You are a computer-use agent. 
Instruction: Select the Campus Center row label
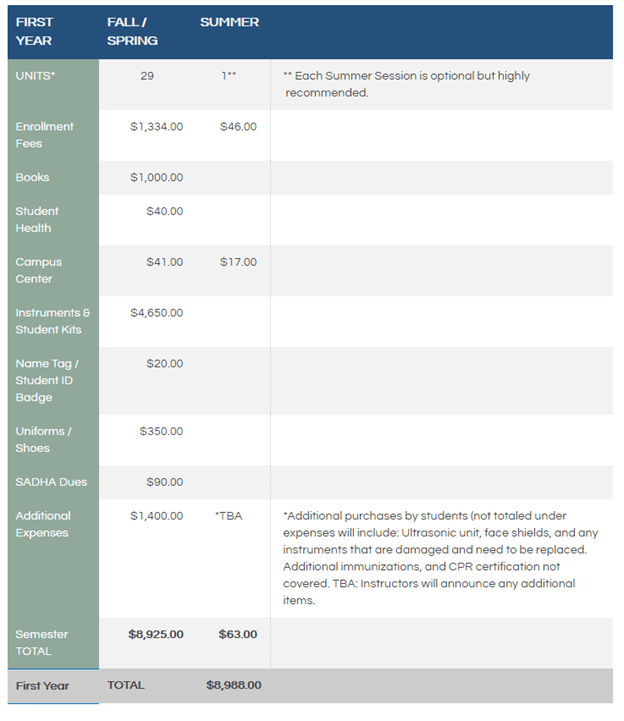[38, 270]
